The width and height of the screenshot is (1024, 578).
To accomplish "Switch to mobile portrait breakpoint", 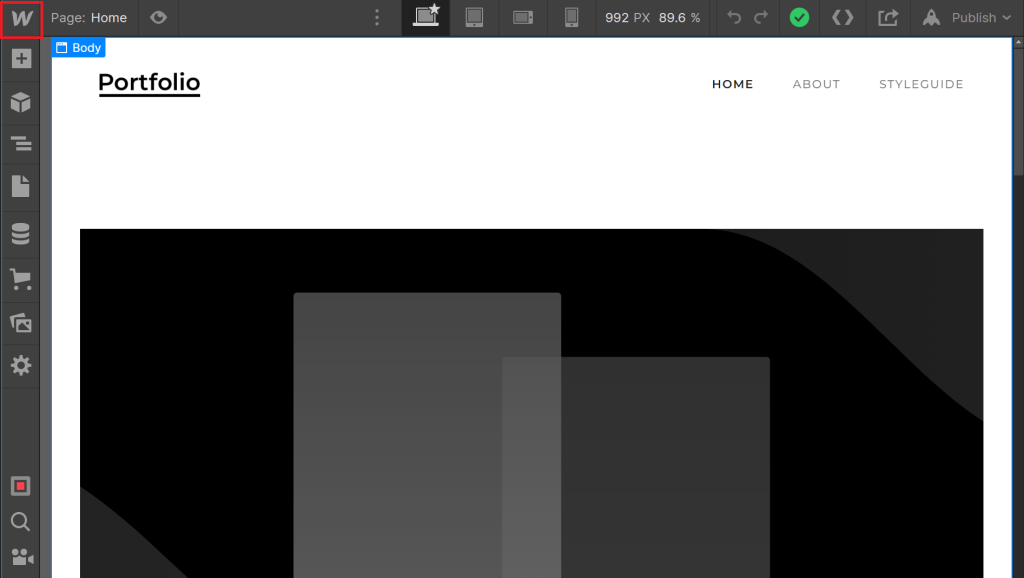I will [x=571, y=18].
